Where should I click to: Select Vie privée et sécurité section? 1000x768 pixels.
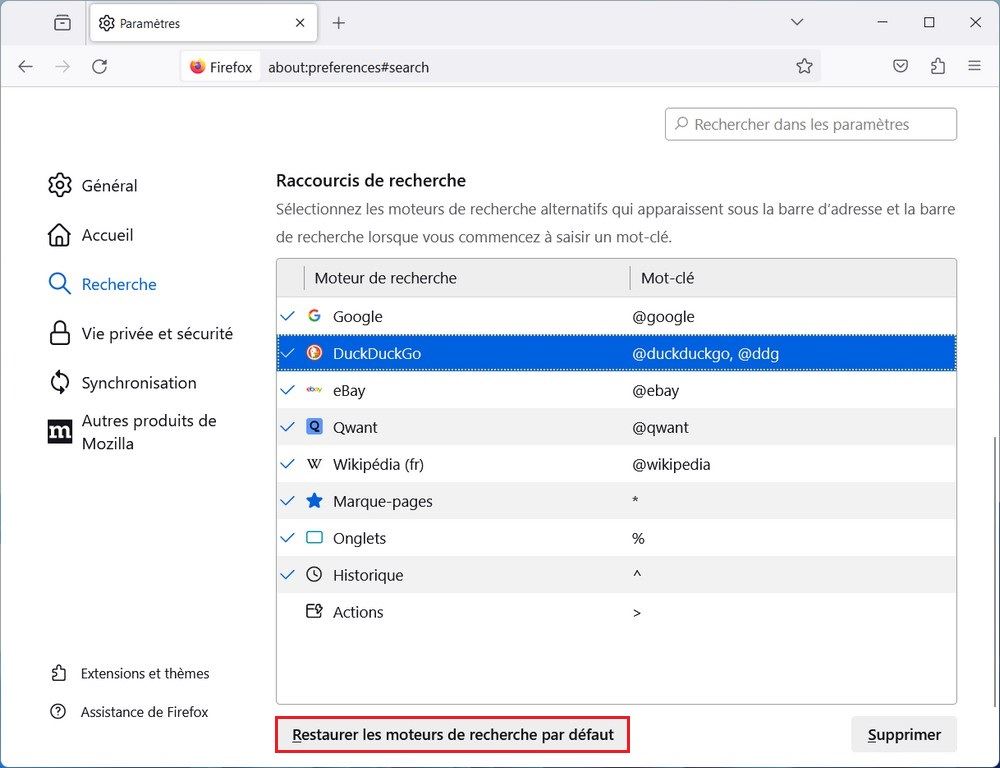[158, 333]
